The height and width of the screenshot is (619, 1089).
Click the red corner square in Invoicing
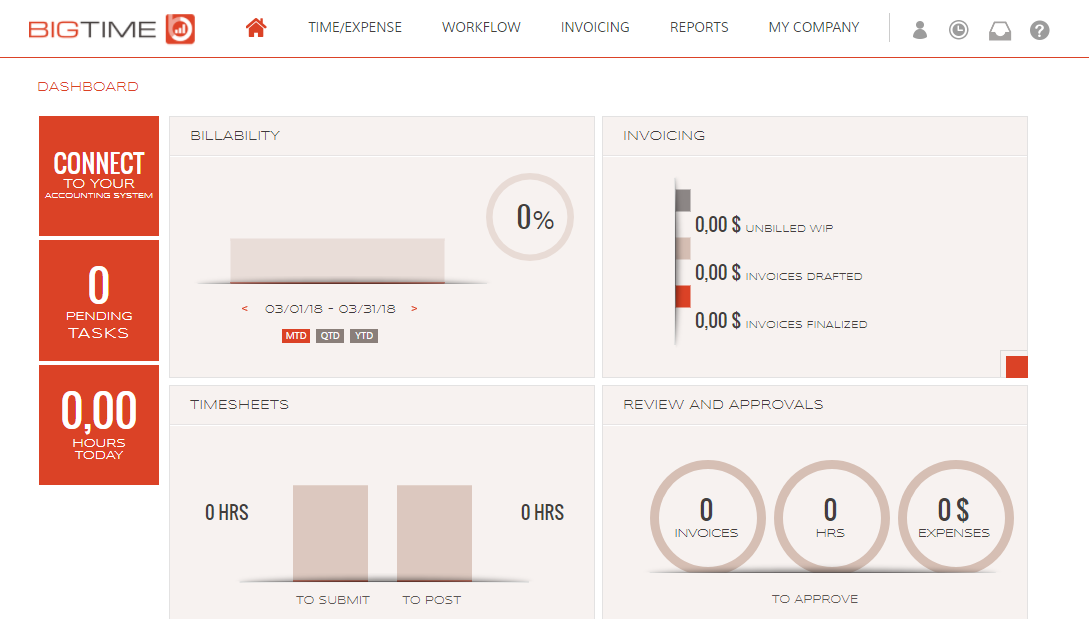(1016, 367)
